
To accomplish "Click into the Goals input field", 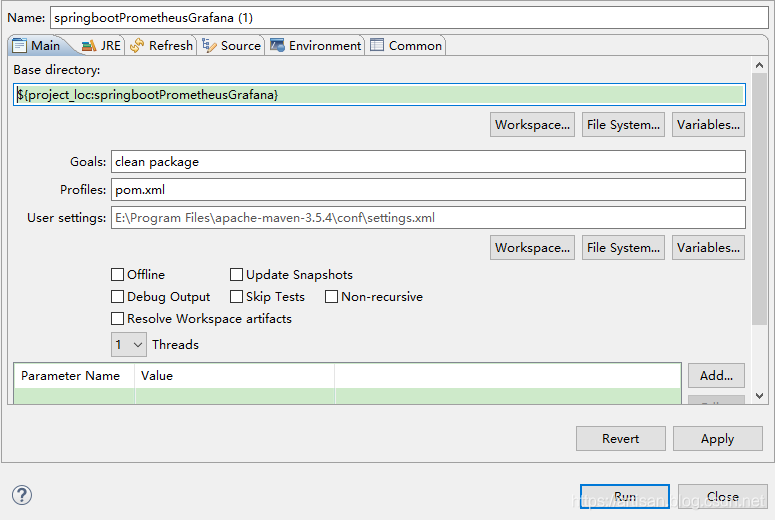I will tap(428, 162).
